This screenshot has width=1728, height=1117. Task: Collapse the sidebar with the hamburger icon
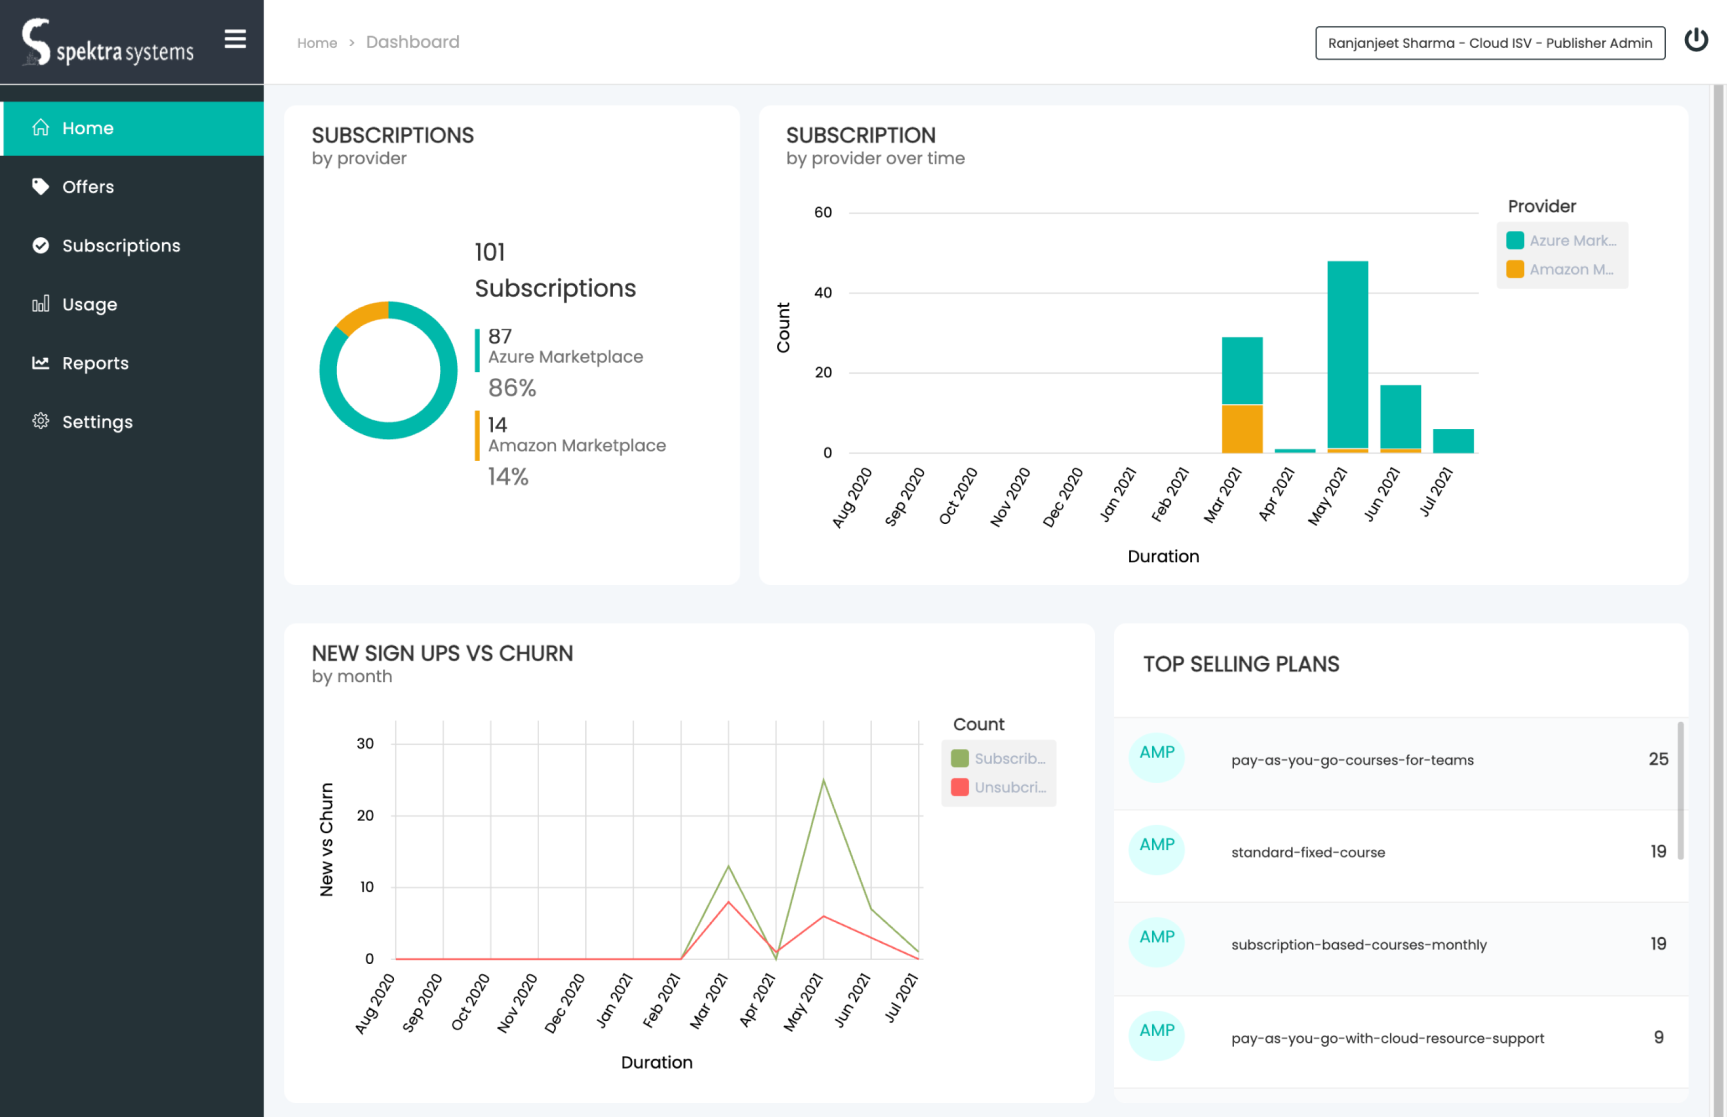pyautogui.click(x=235, y=39)
